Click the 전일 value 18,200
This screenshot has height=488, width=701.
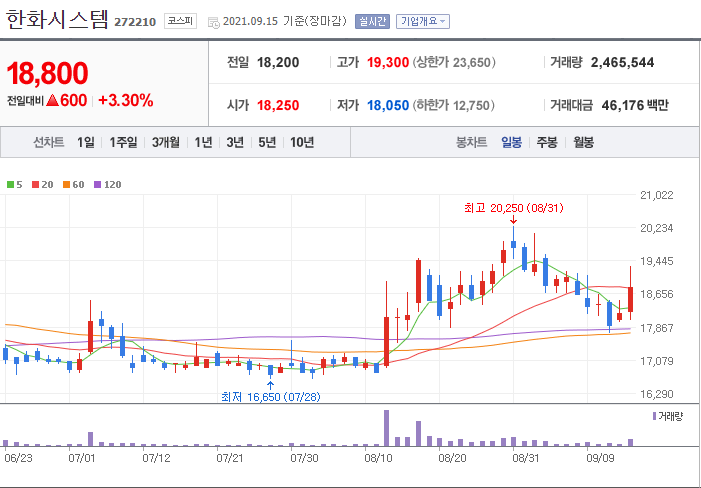click(x=278, y=63)
